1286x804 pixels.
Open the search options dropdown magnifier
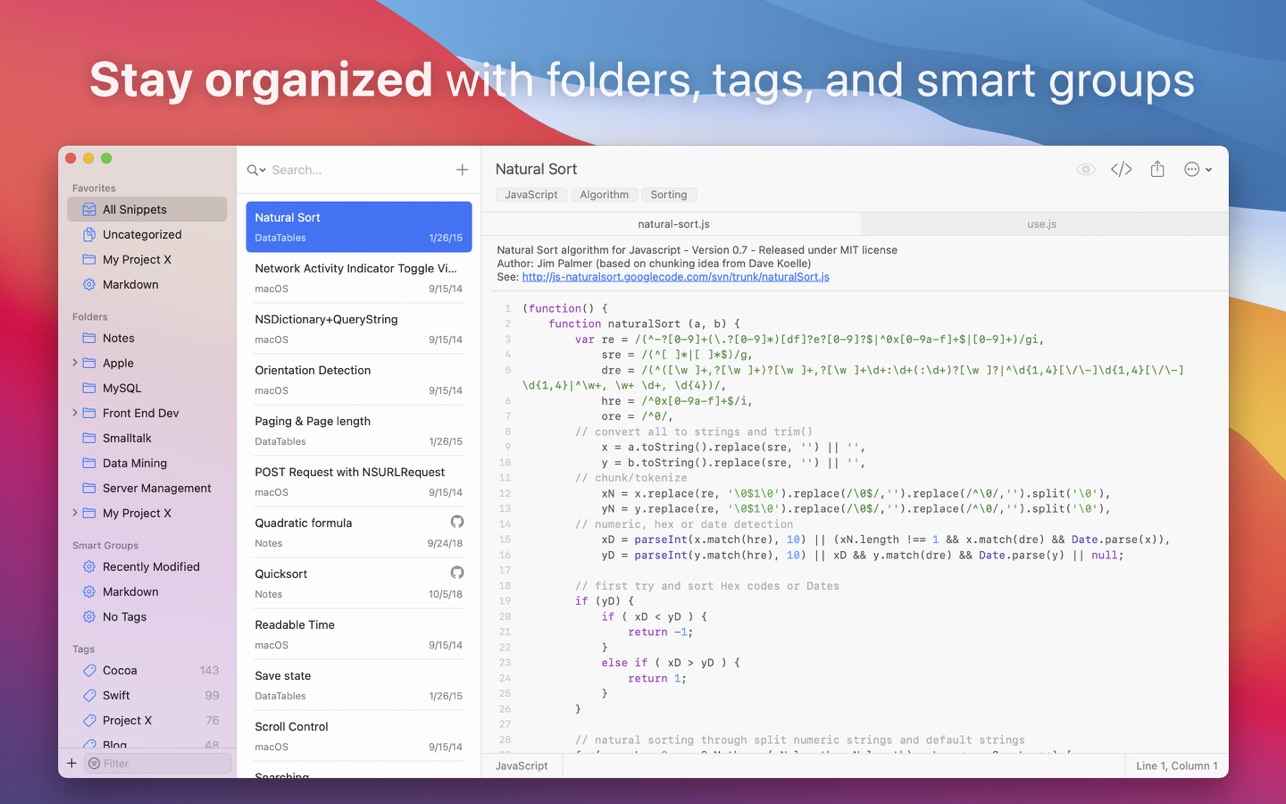256,170
